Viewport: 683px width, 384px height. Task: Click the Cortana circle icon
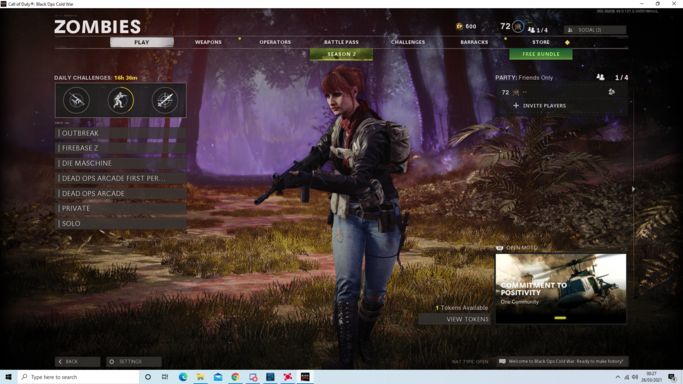coord(148,377)
